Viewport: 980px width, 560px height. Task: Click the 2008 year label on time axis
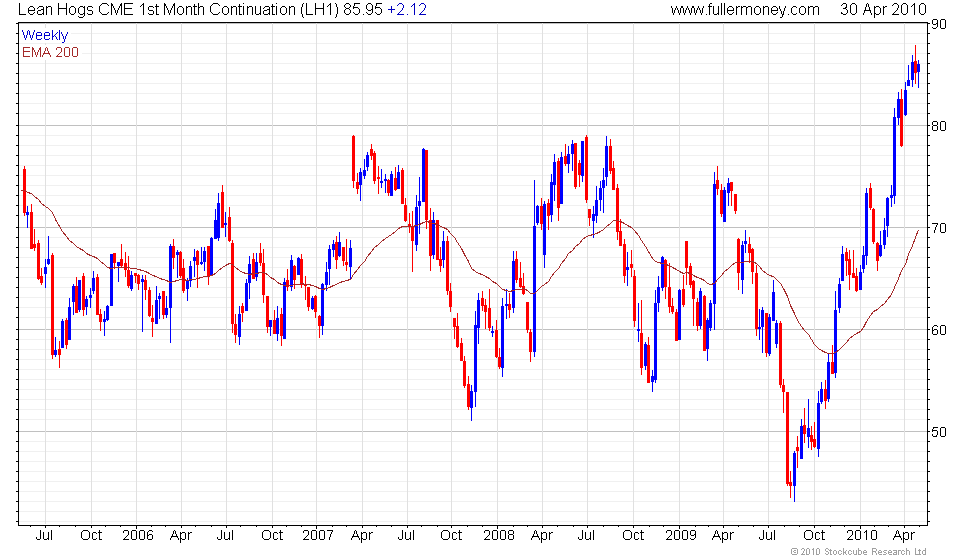pos(499,536)
